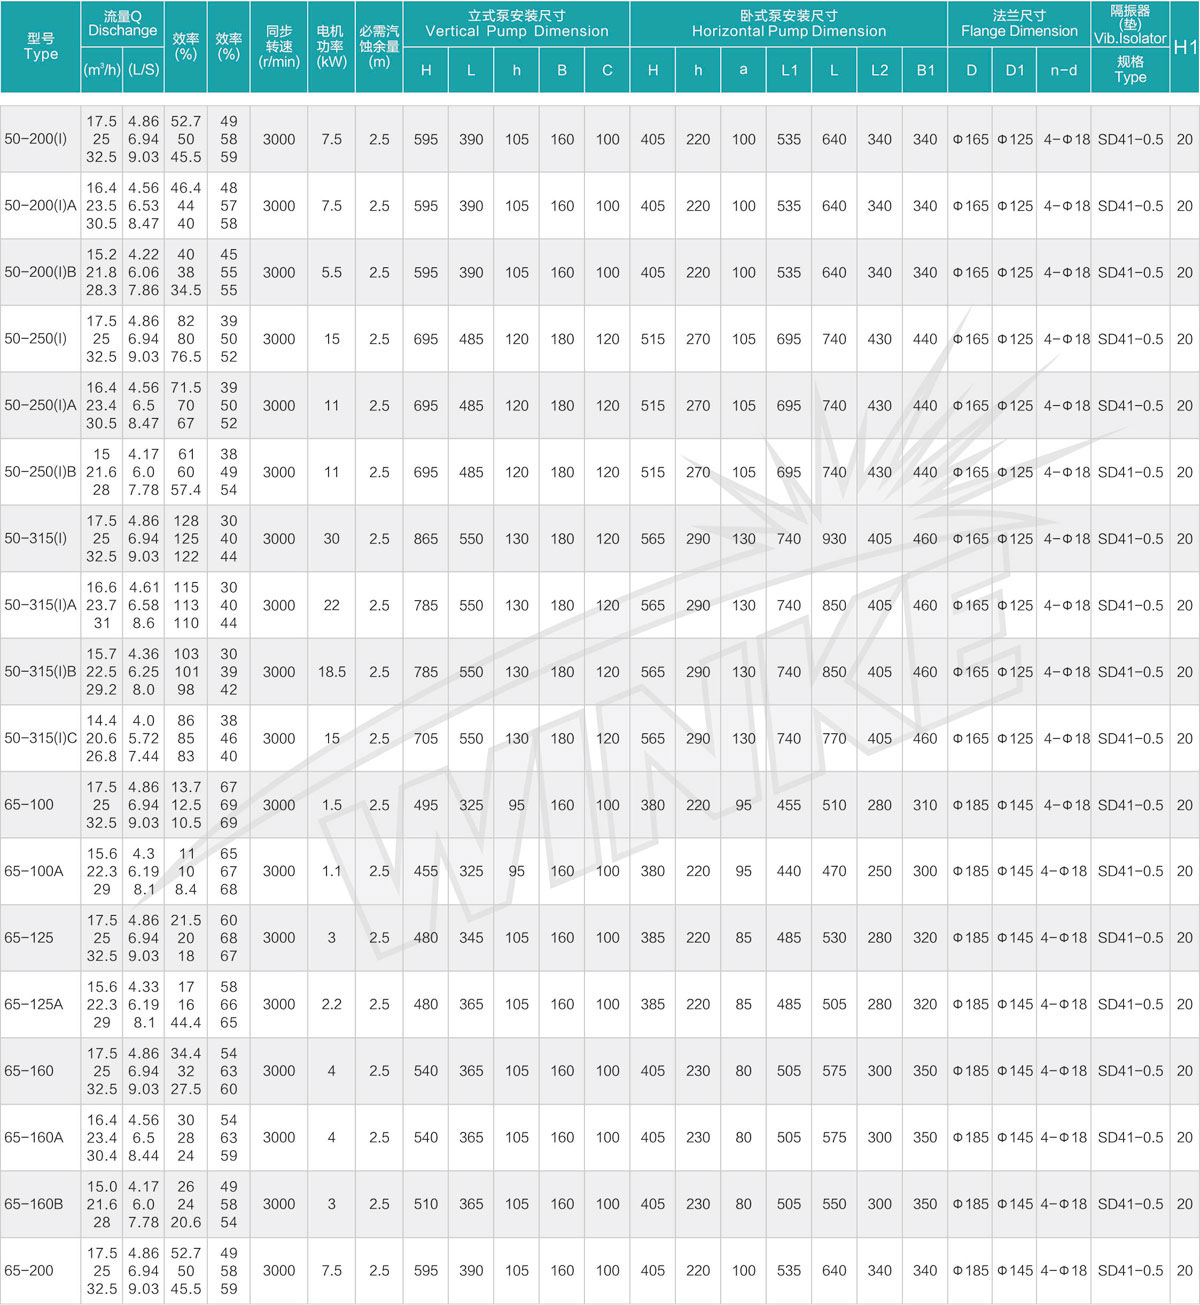Select the n-d flange sub-header
Viewport: 1200px width, 1305px height.
coord(1063,71)
